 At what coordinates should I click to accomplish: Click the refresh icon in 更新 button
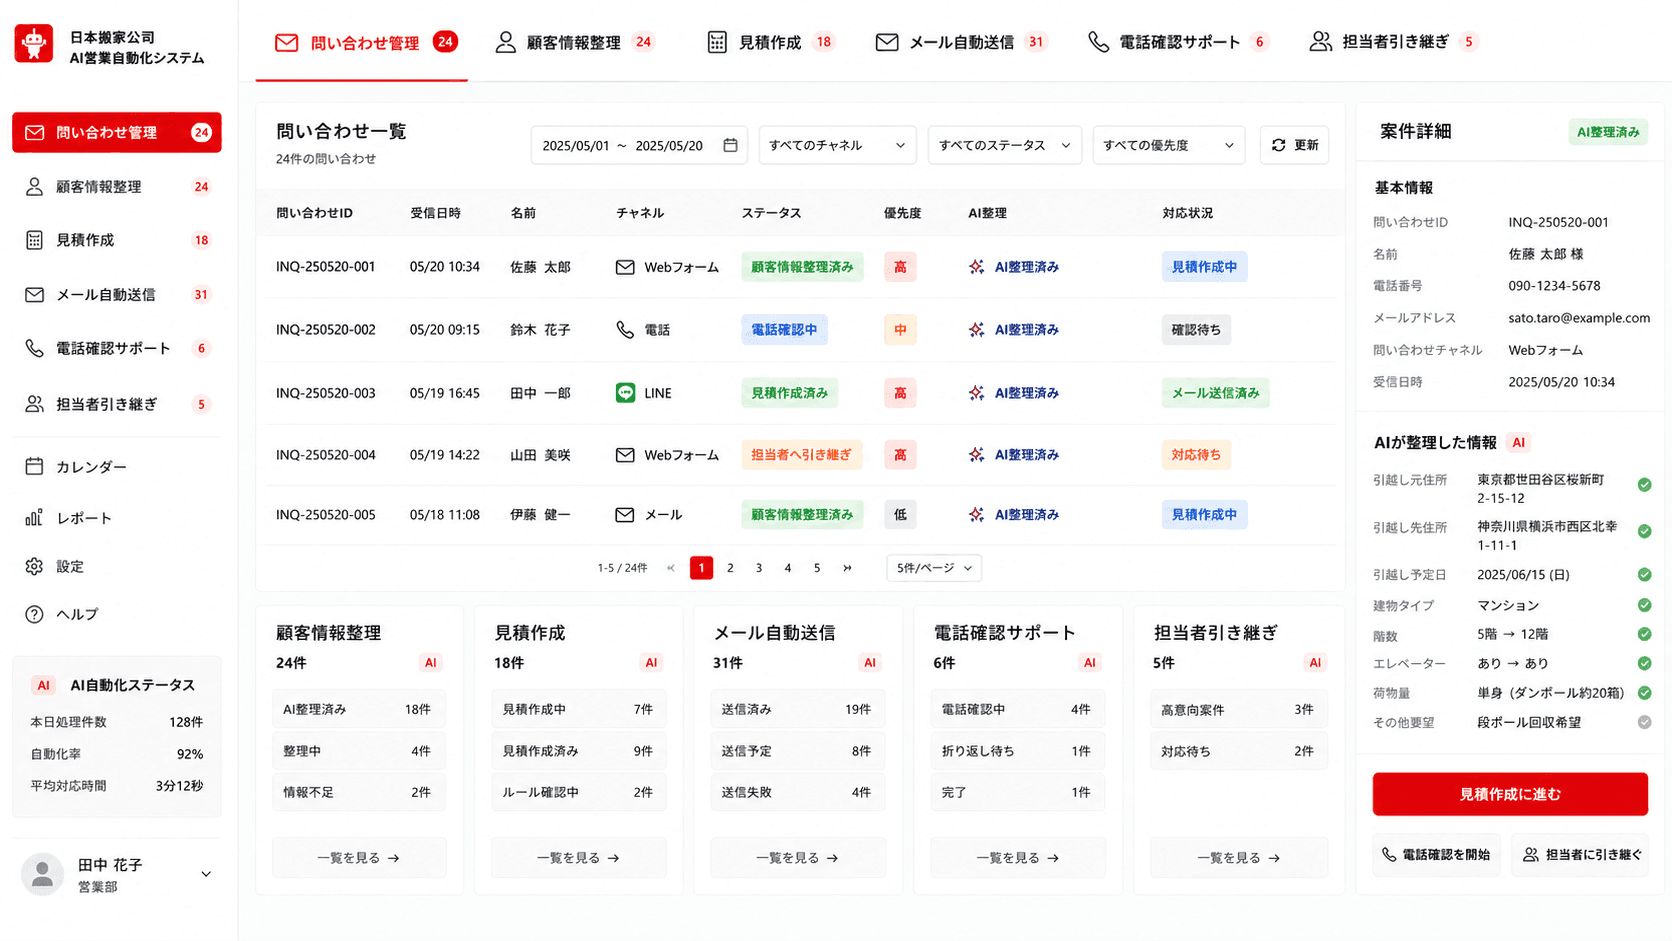1278,145
